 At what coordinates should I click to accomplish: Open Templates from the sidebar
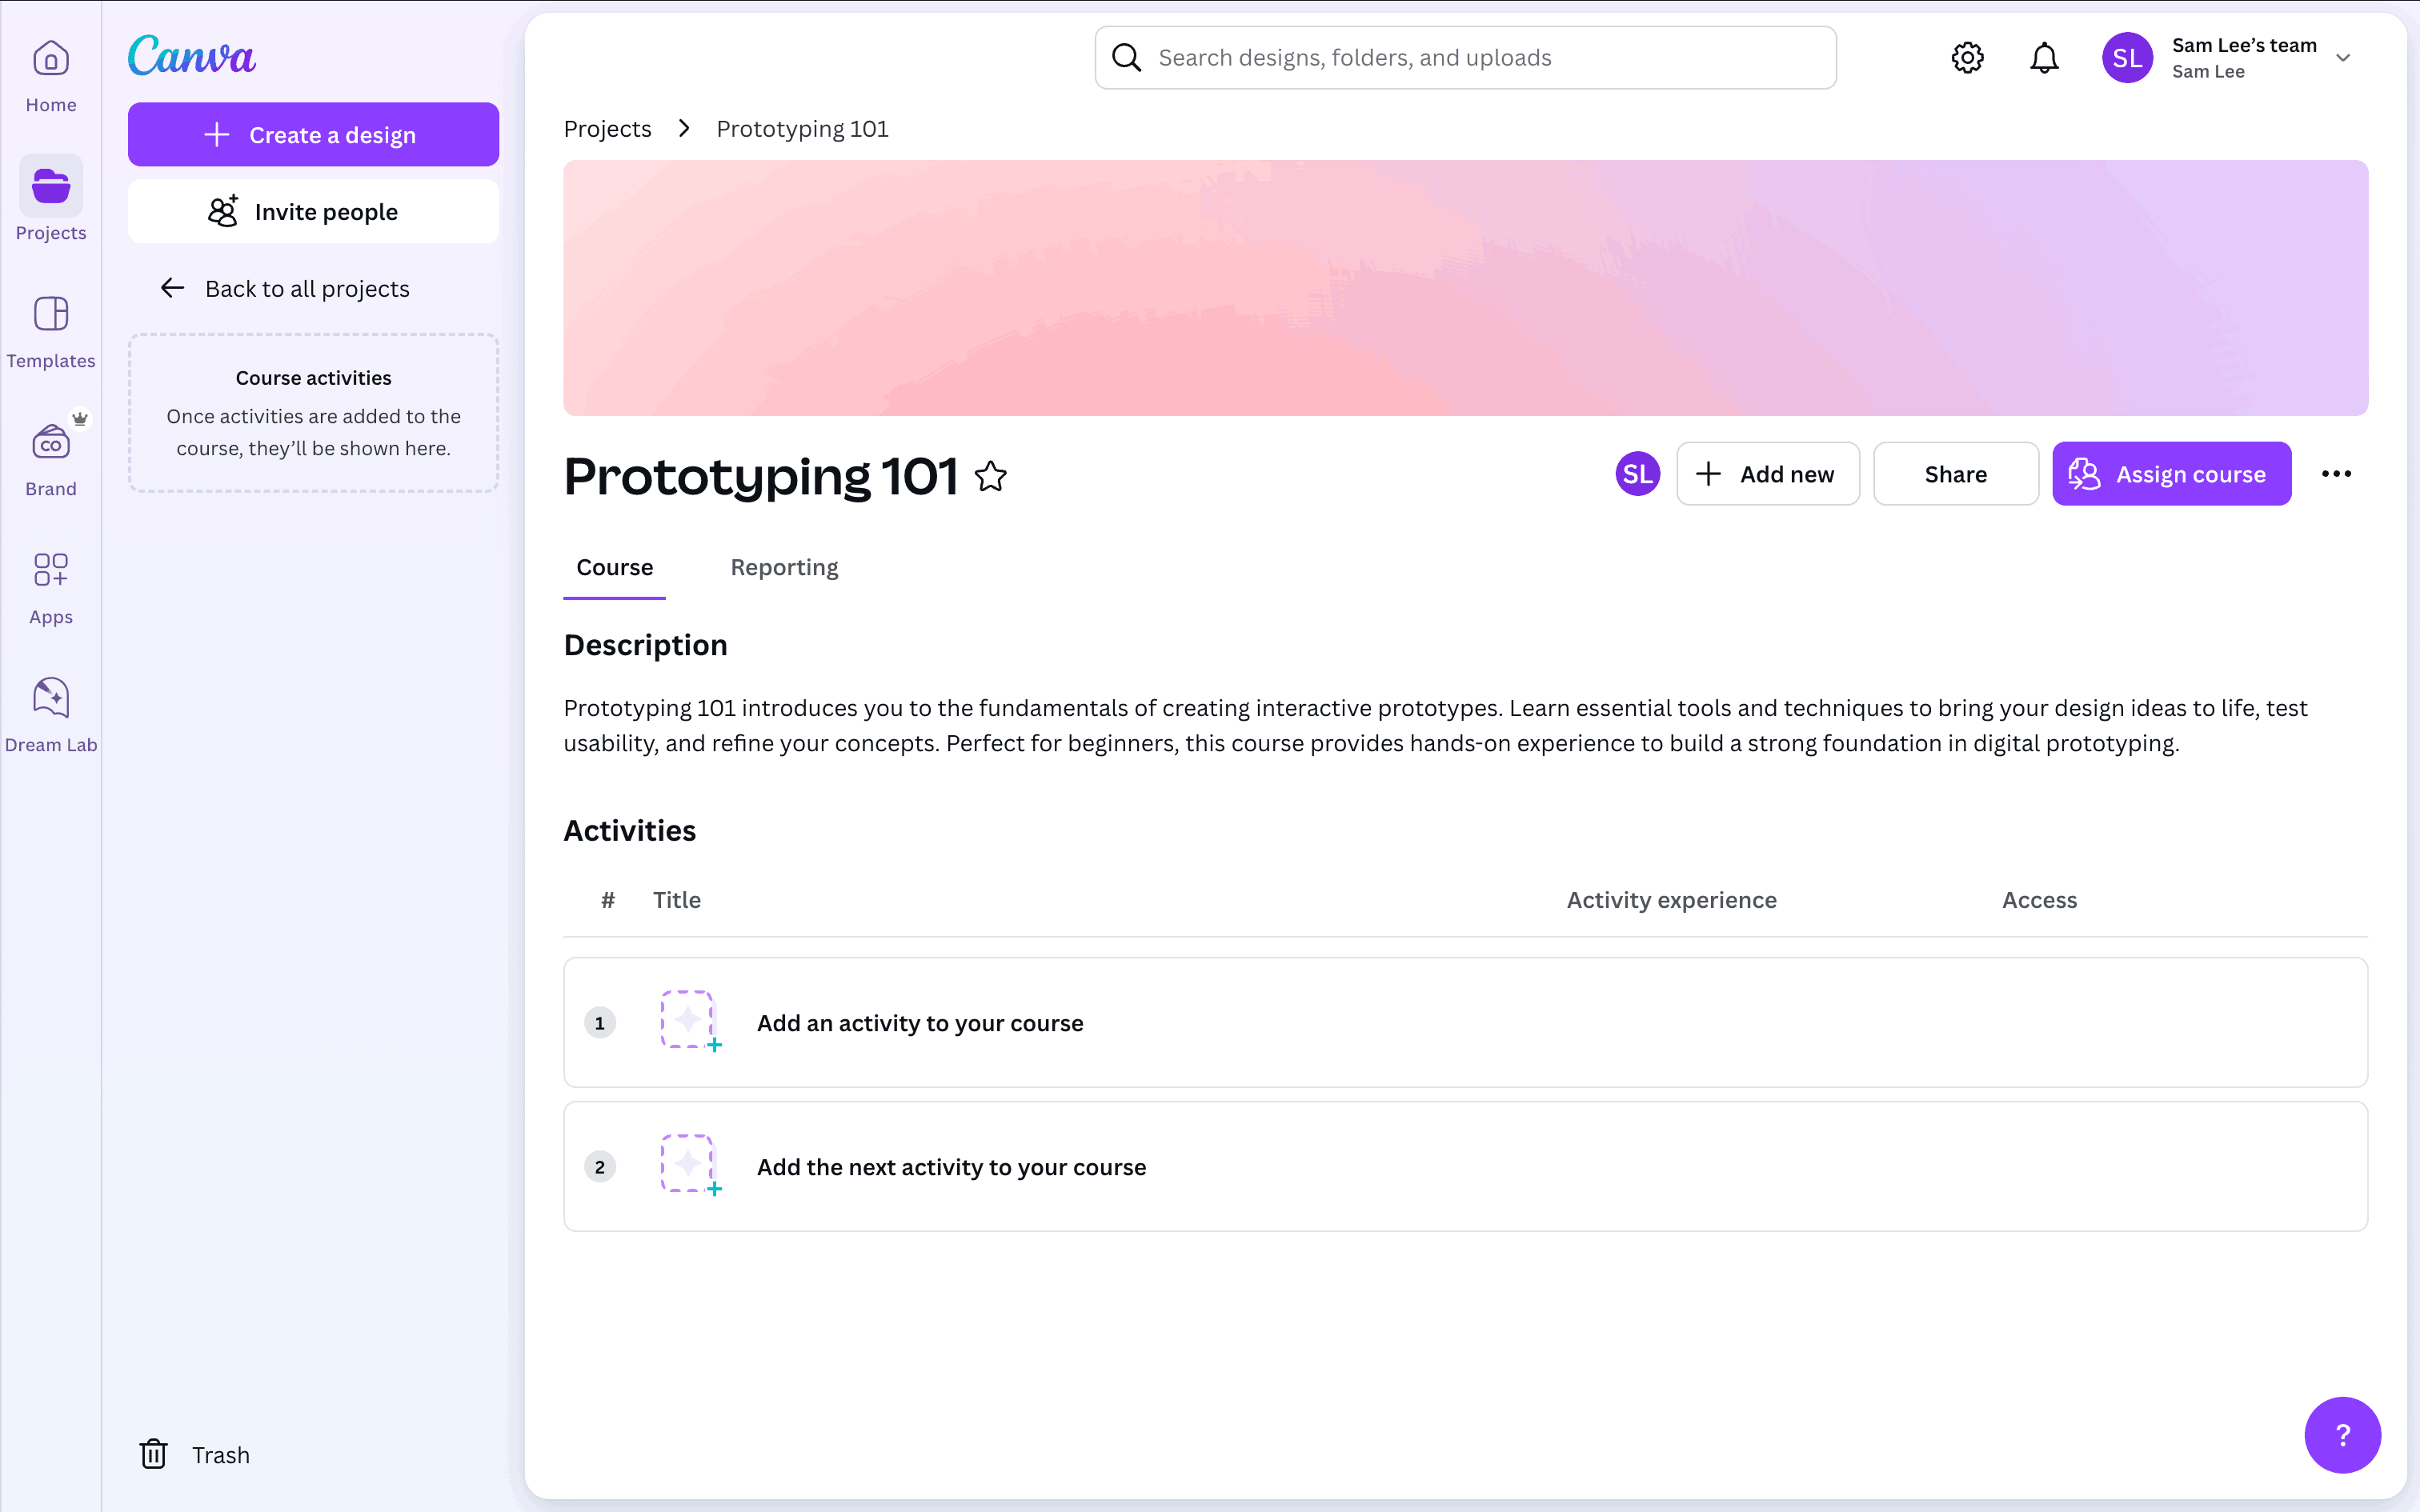tap(51, 331)
